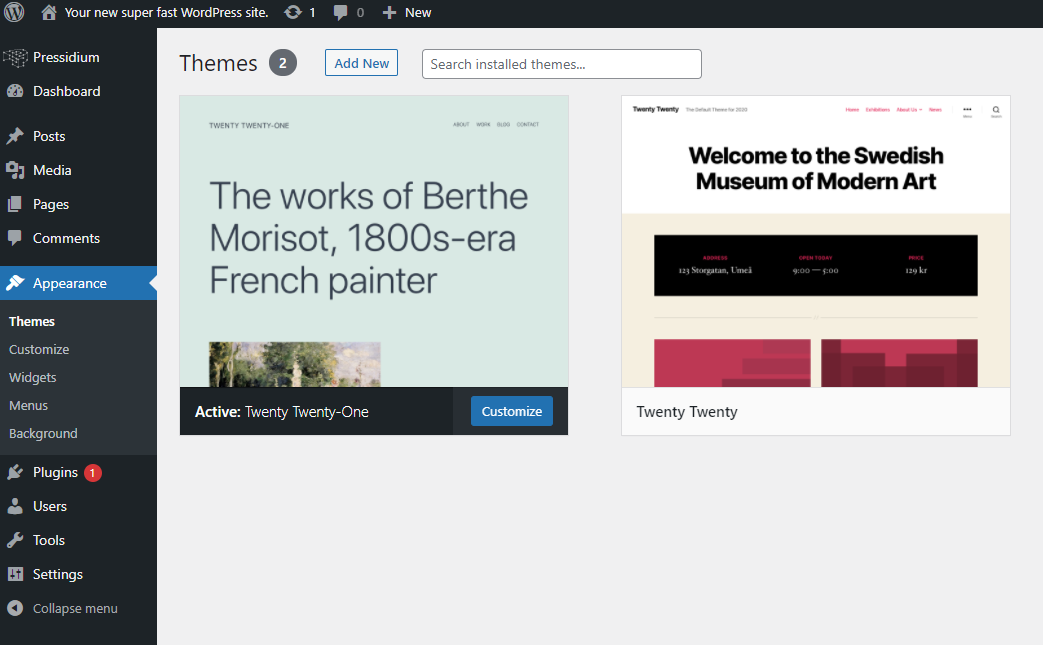1043x645 pixels.
Task: Open the WordPress logo menu
Action: pos(14,12)
